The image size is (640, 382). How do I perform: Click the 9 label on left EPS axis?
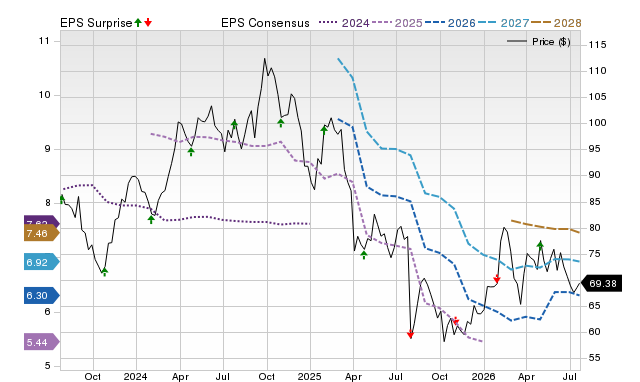(47, 149)
